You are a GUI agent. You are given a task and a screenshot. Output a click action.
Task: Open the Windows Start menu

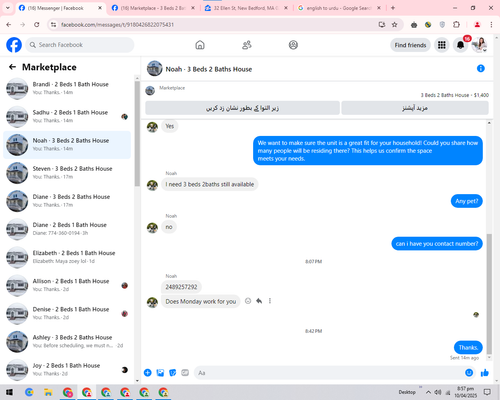(9, 392)
